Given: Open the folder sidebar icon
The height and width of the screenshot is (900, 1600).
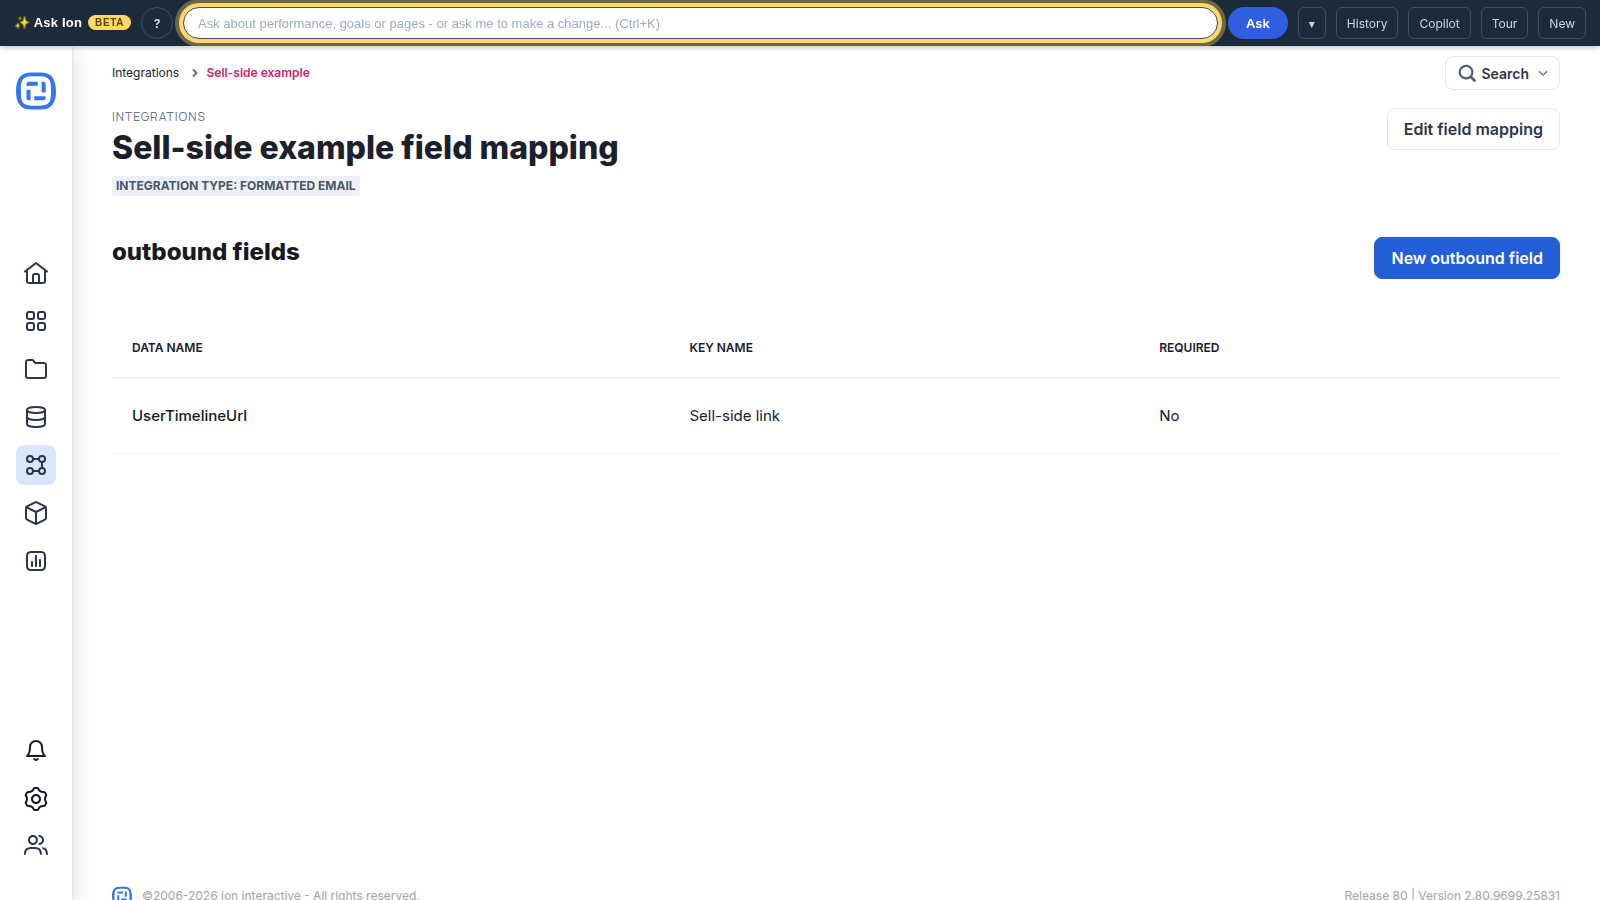Looking at the screenshot, I should pos(36,369).
